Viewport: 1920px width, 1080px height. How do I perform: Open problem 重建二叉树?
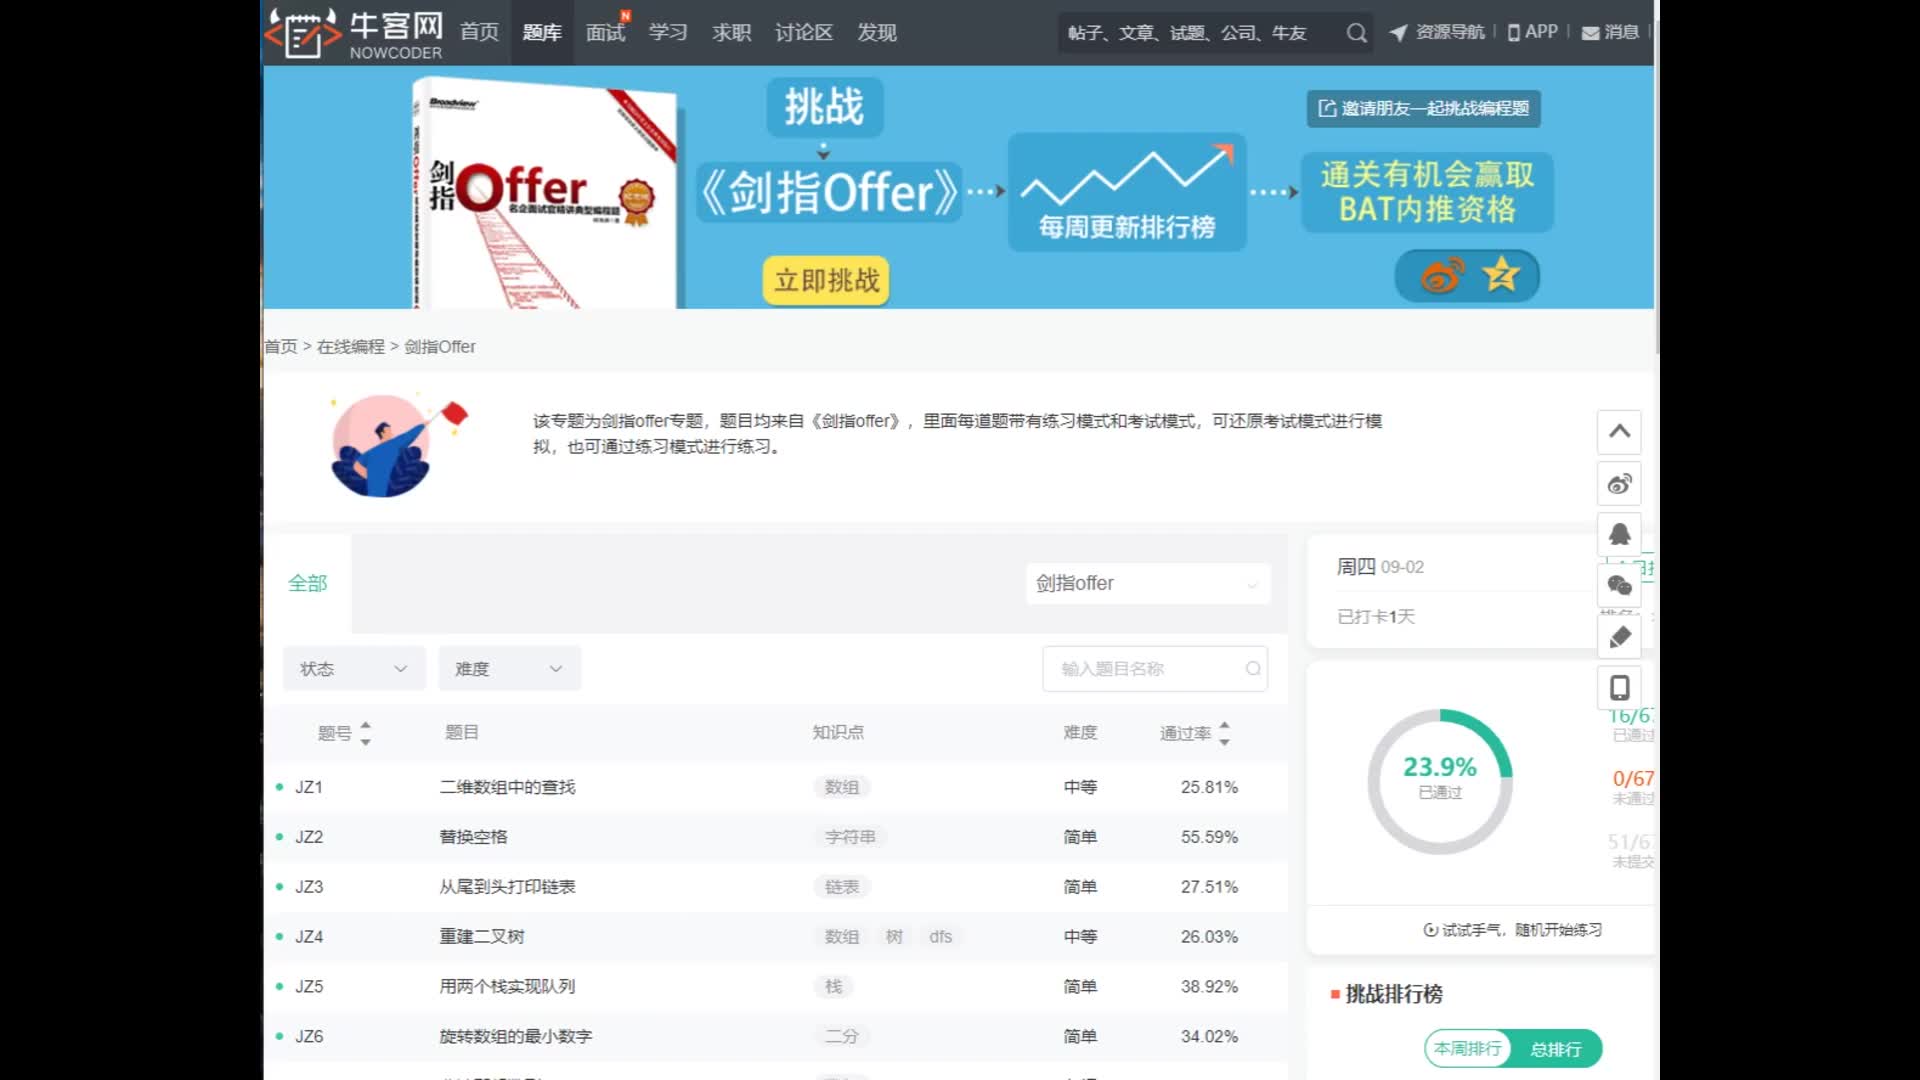coord(482,937)
